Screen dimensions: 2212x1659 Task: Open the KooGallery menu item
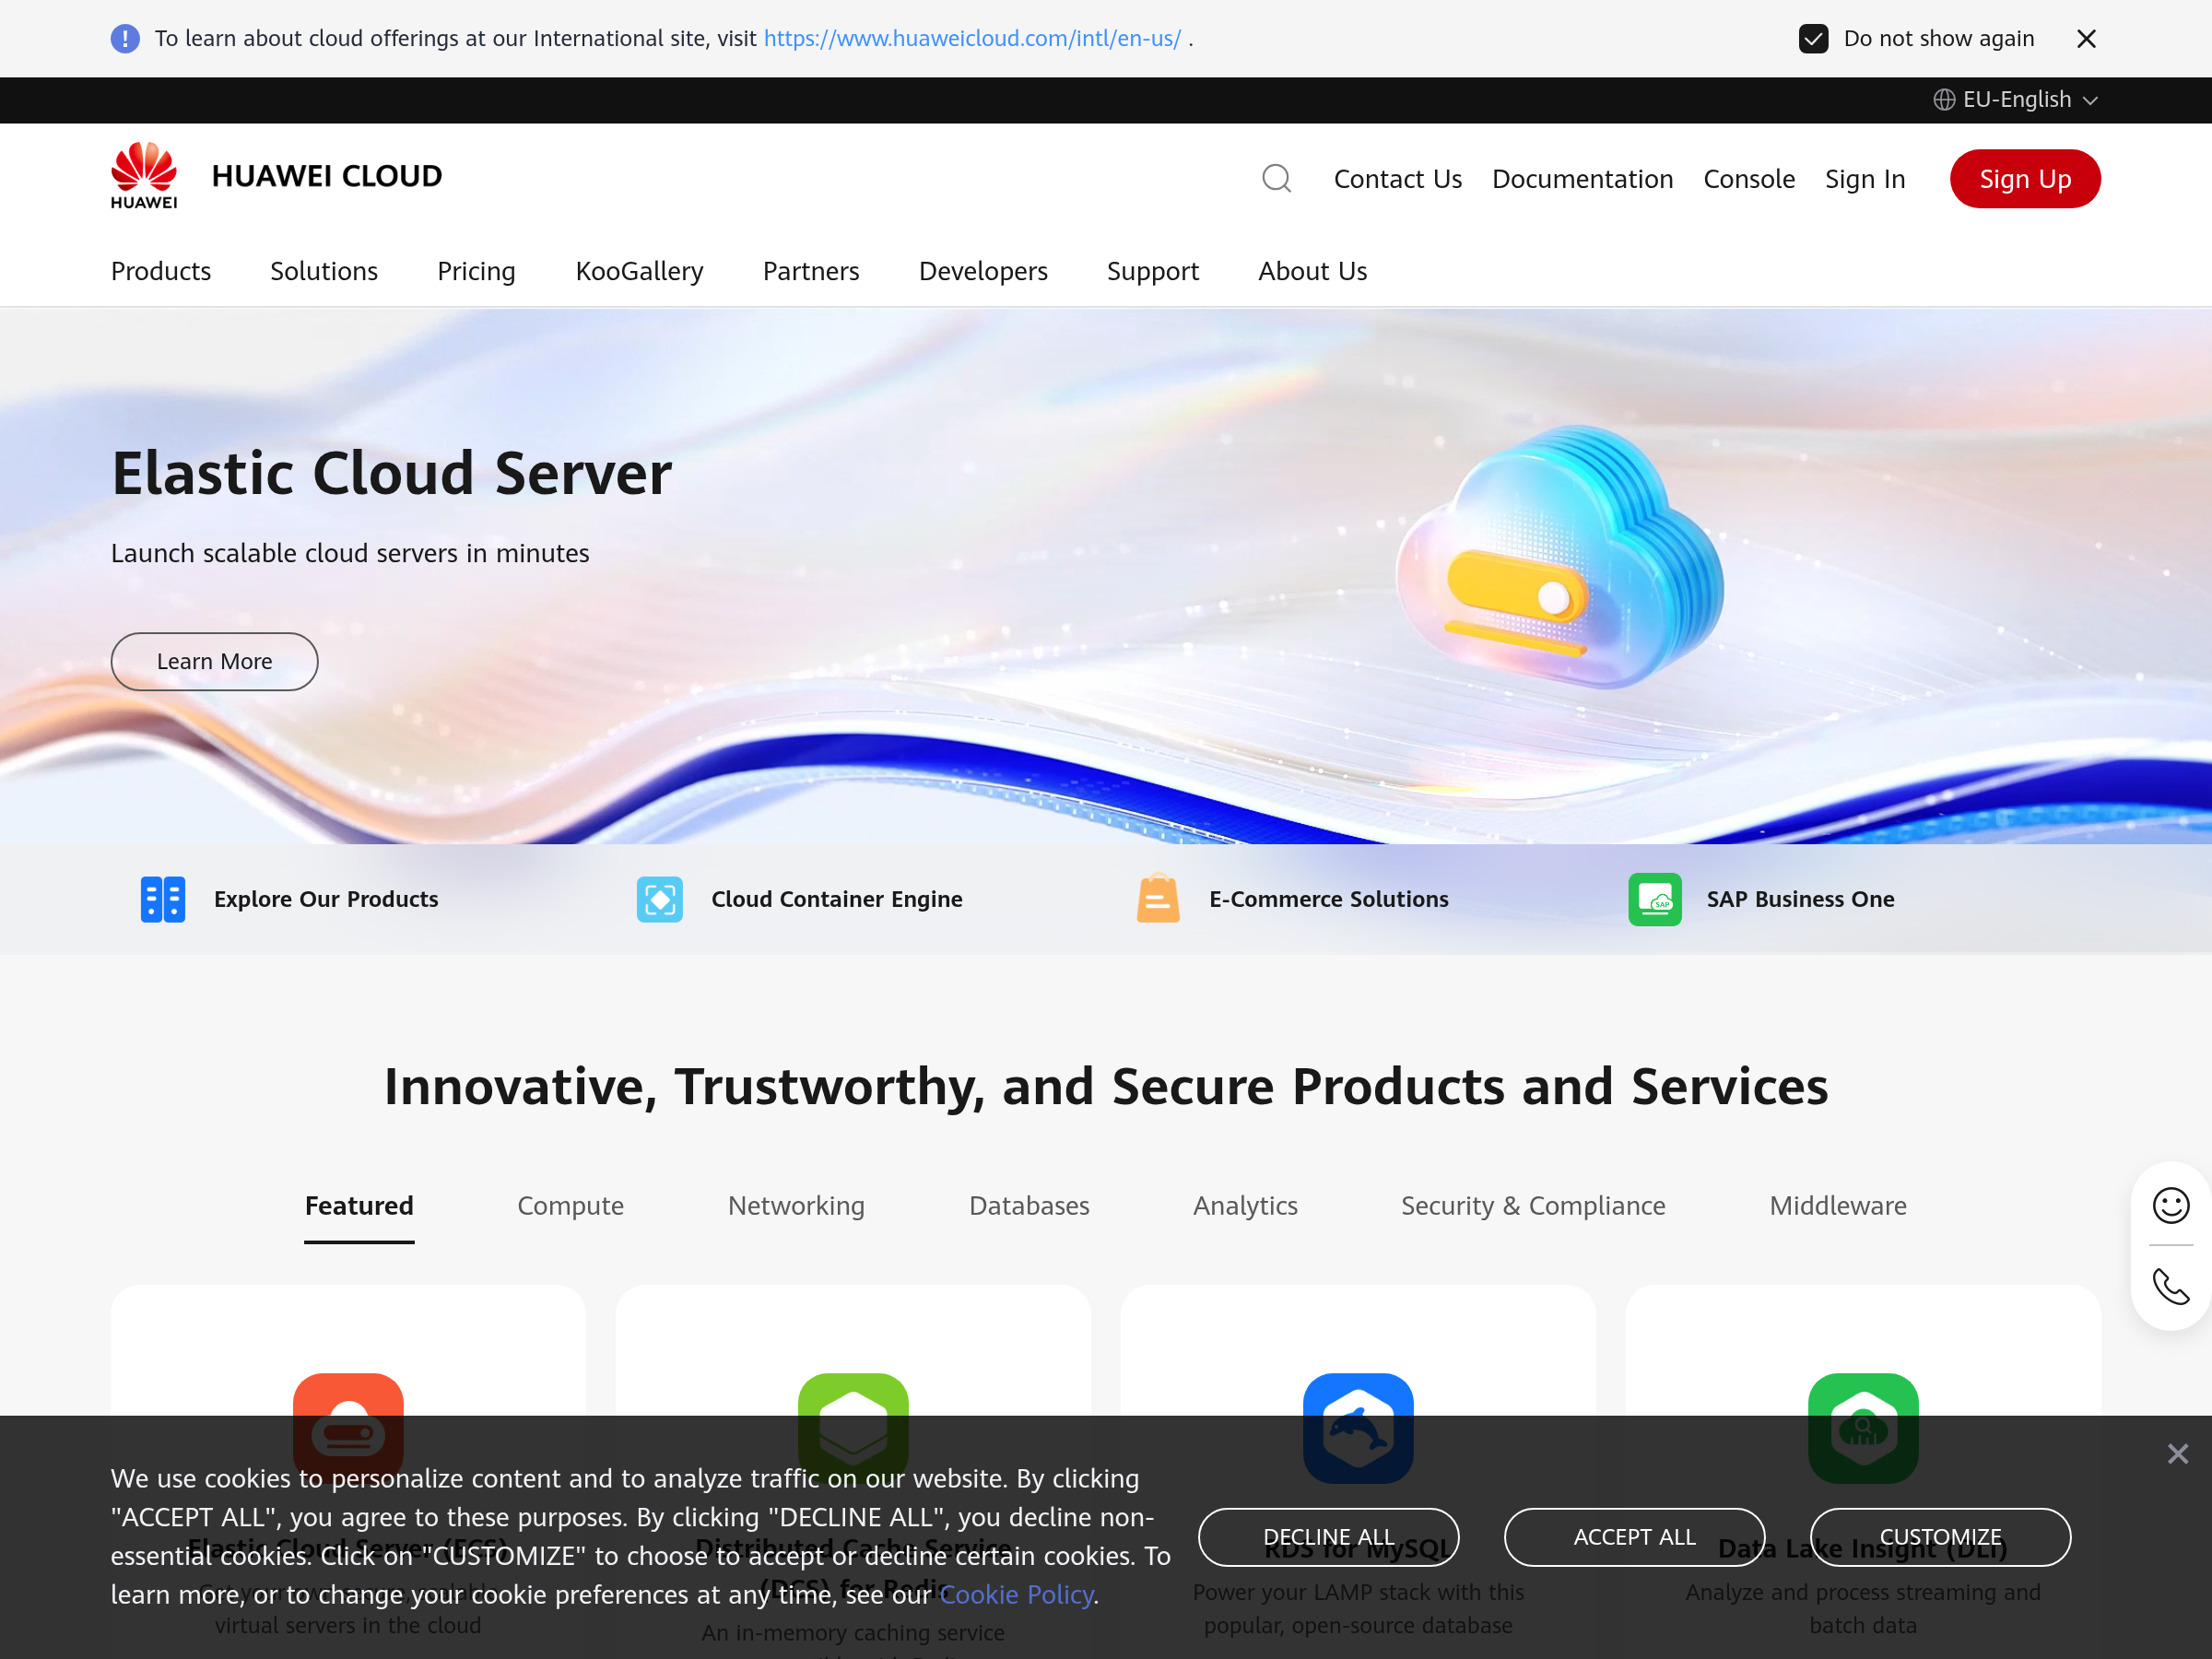639,271
